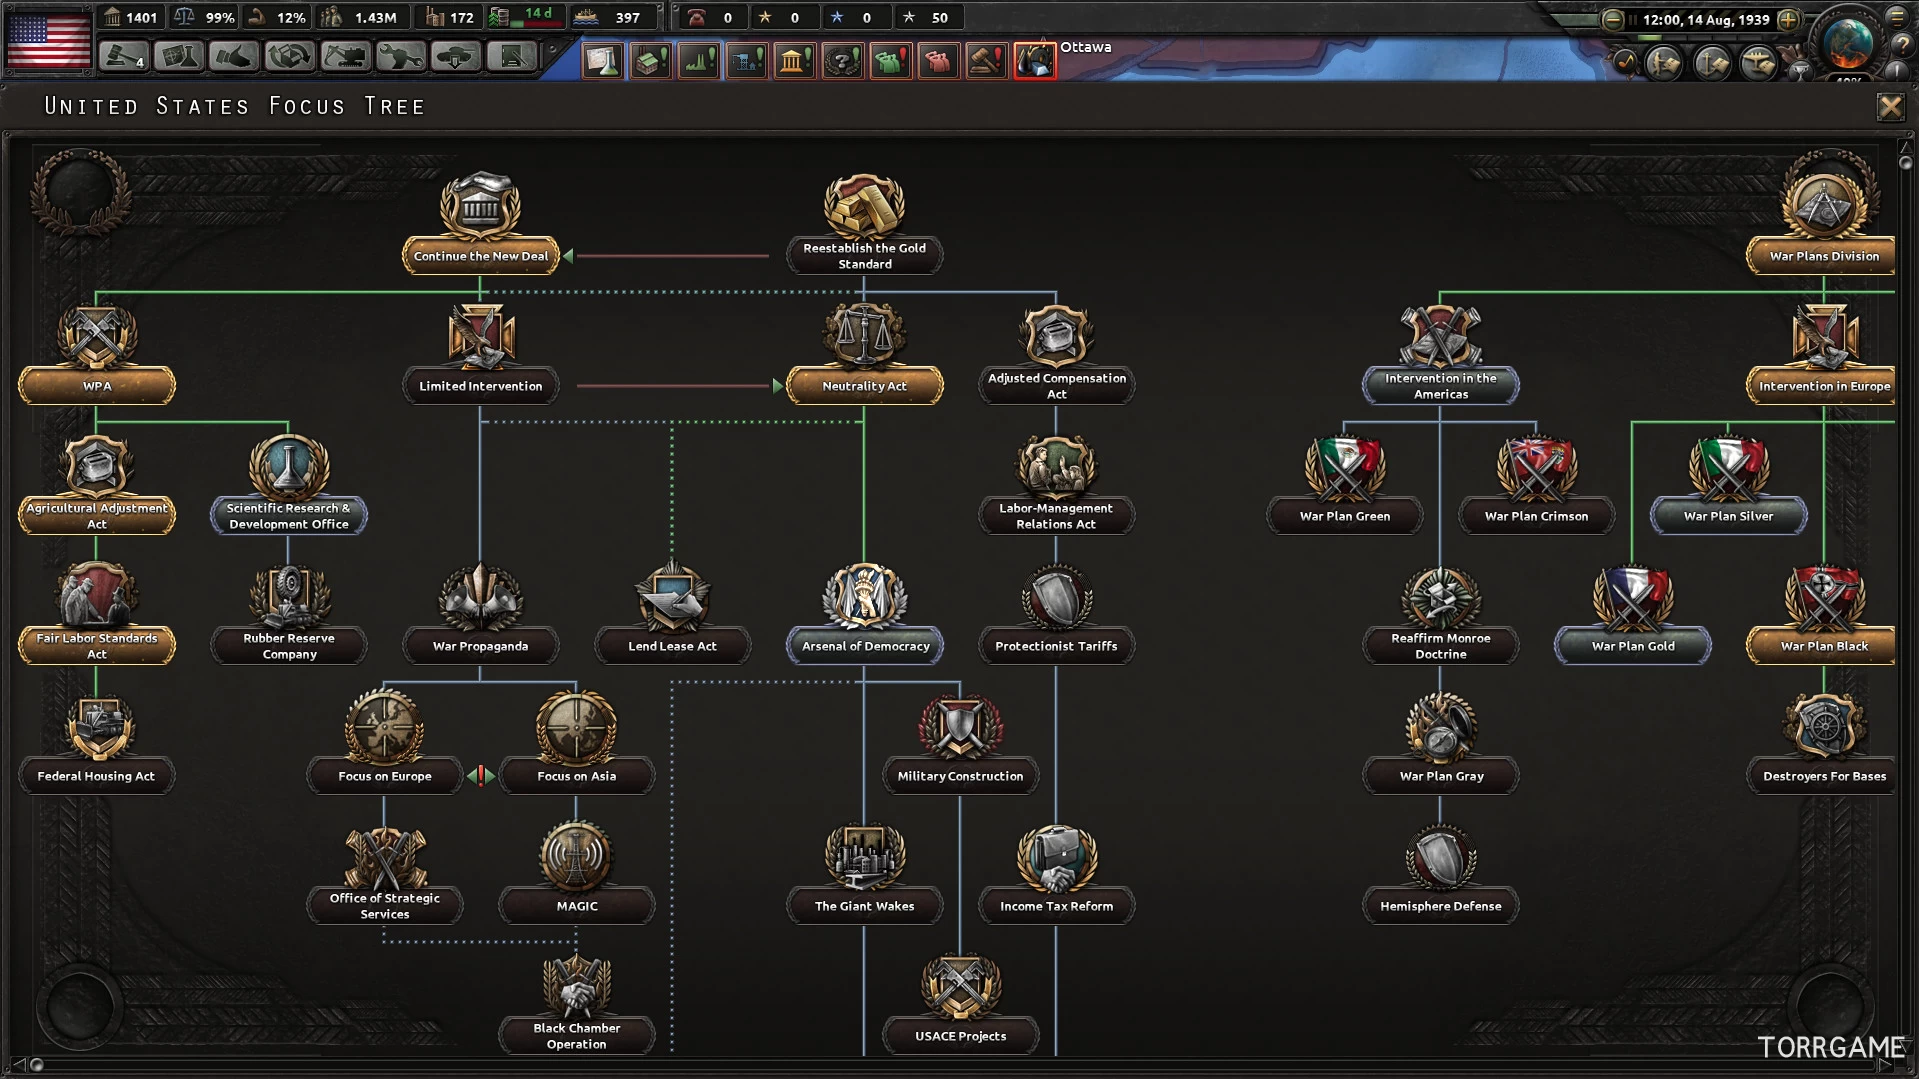The height and width of the screenshot is (1079, 1919).
Task: Click war support value 12%
Action: [279, 17]
